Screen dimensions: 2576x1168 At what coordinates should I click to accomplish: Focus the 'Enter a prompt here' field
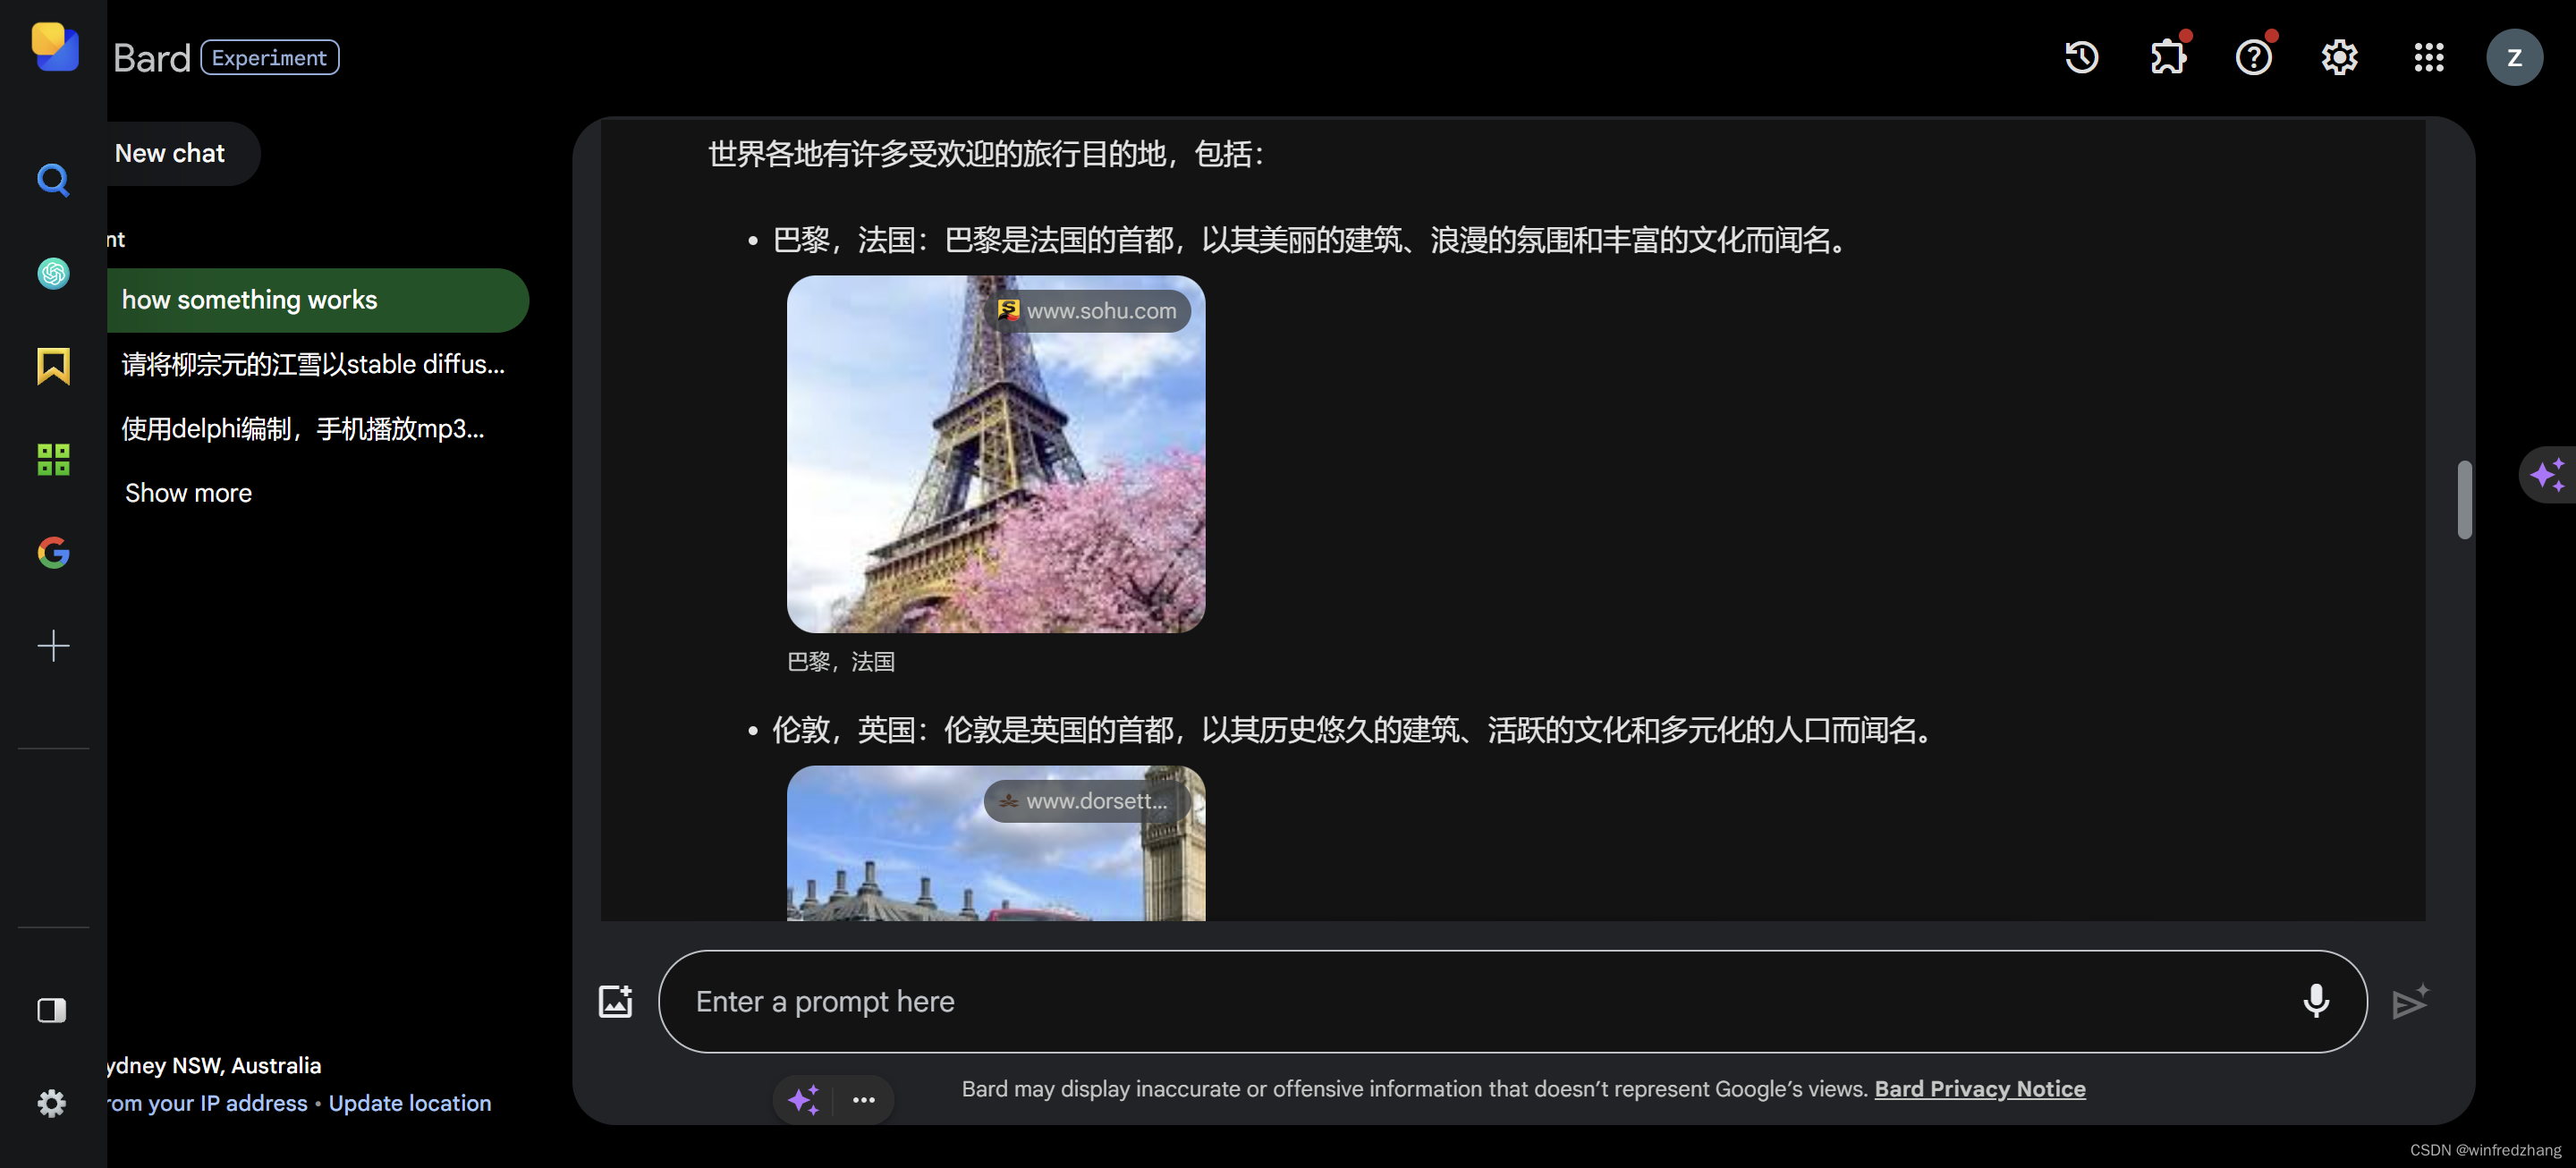tap(1512, 1001)
